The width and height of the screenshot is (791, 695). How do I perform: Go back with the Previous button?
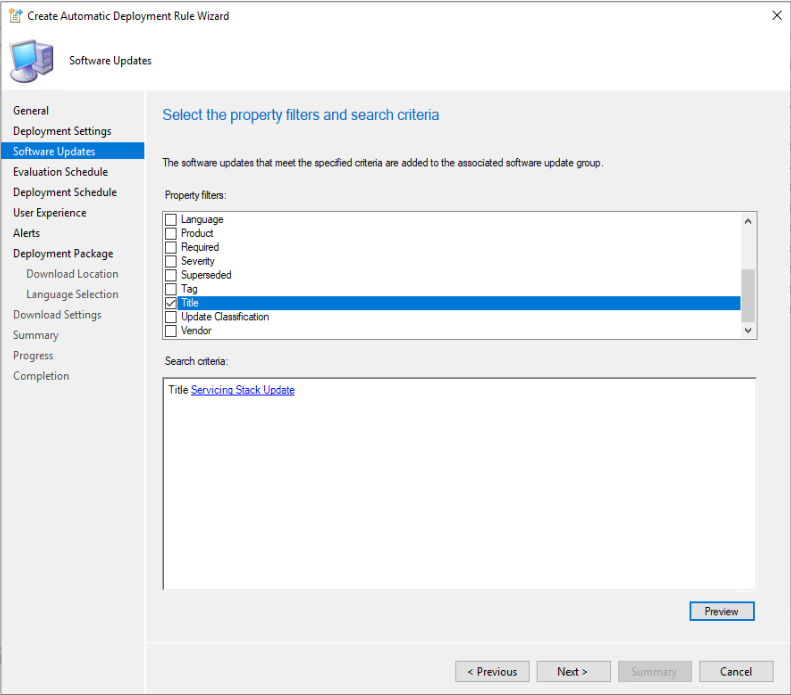coord(492,672)
